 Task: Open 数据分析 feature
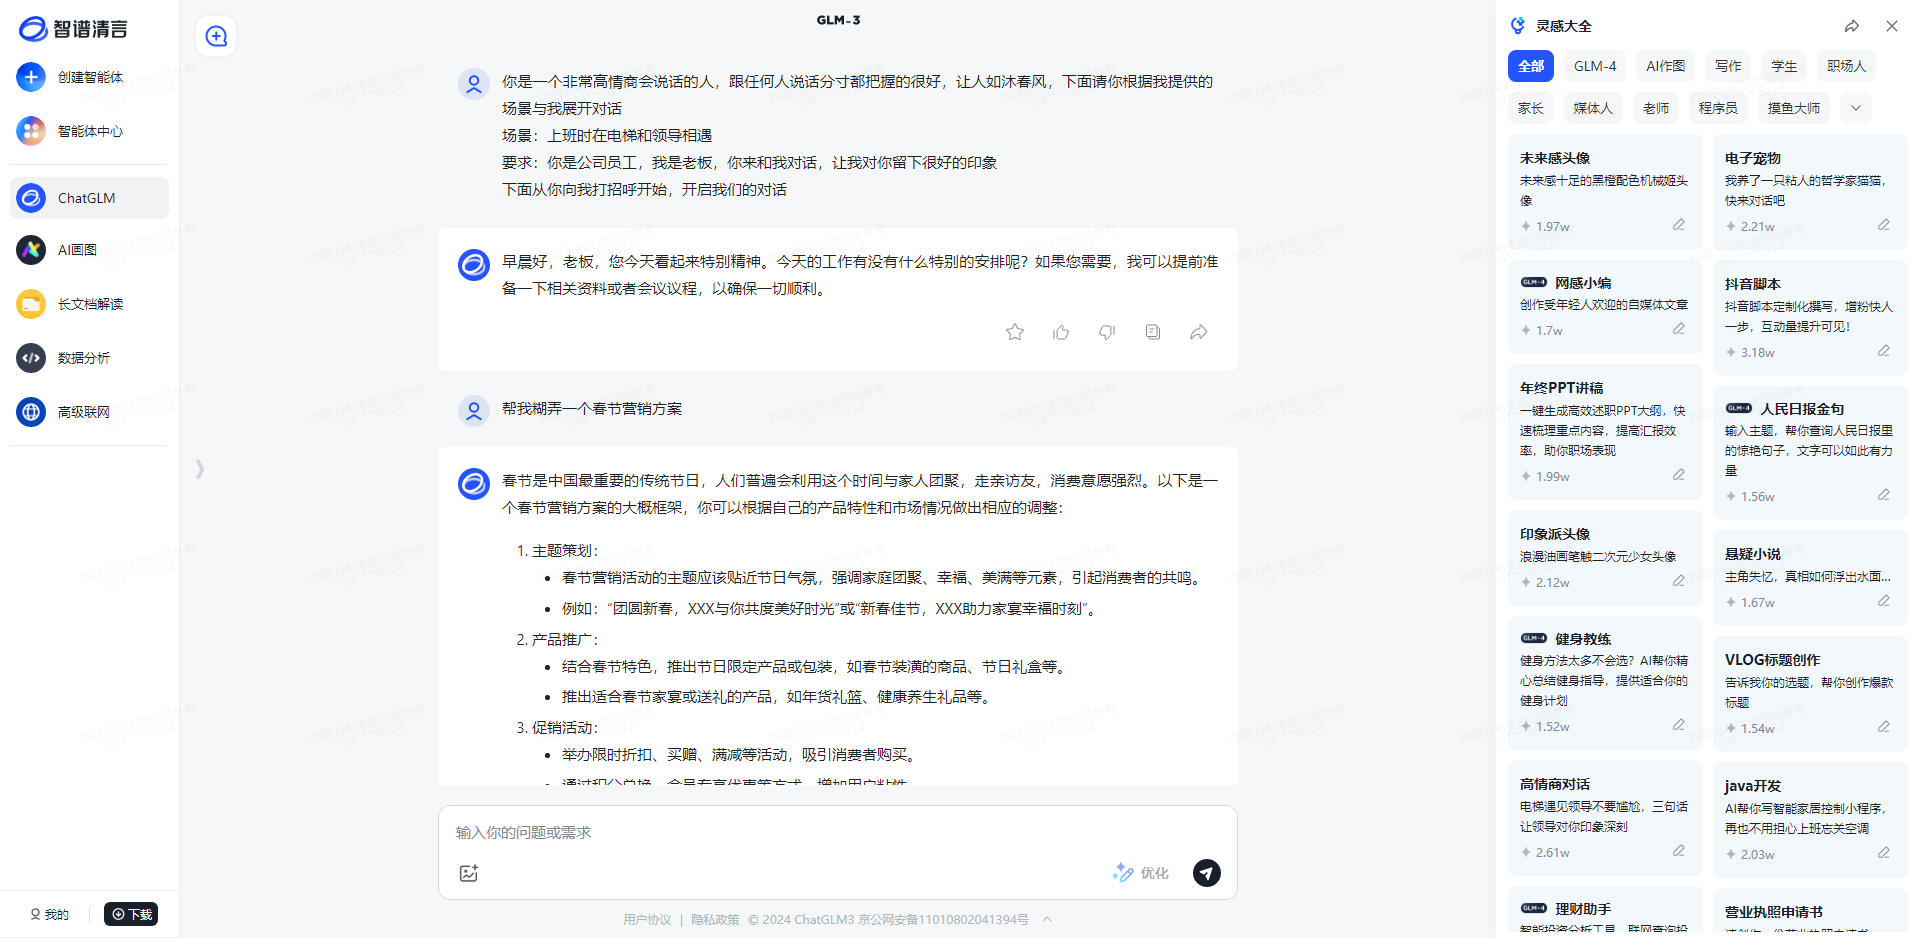(89, 358)
